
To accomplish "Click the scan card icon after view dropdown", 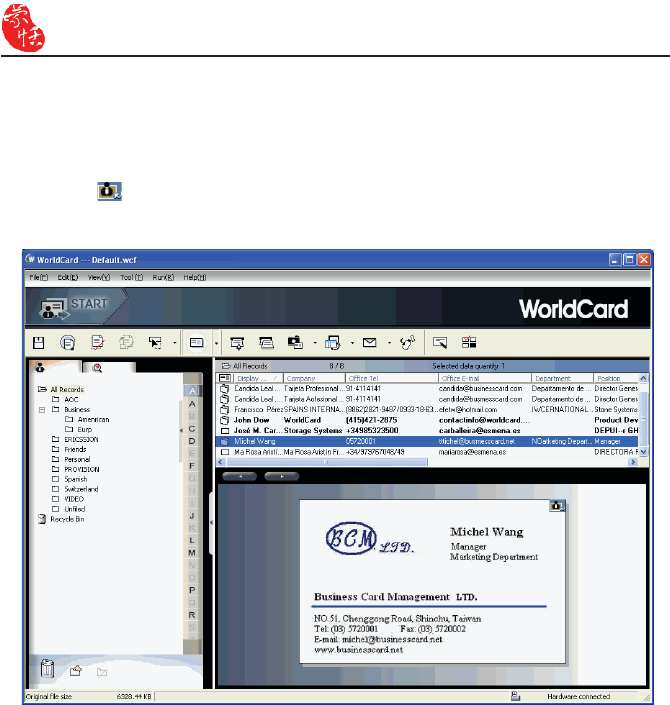I will click(x=237, y=343).
